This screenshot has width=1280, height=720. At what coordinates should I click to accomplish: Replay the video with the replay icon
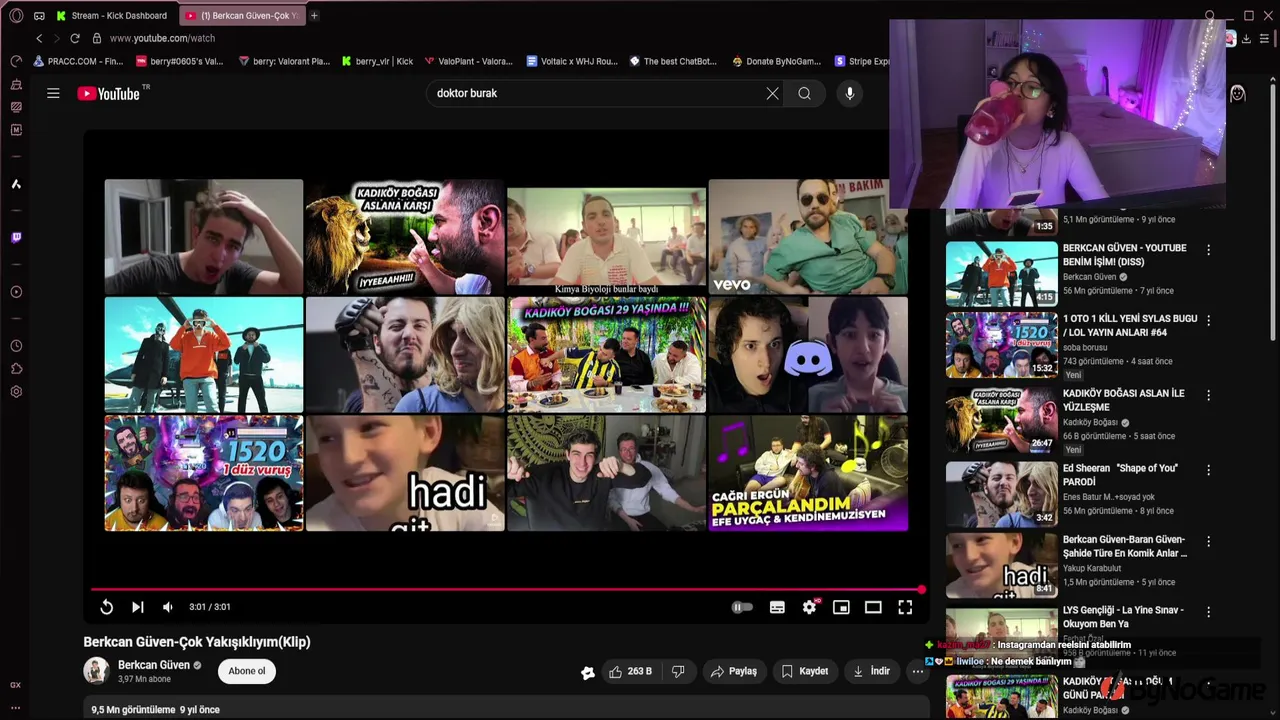(x=107, y=607)
